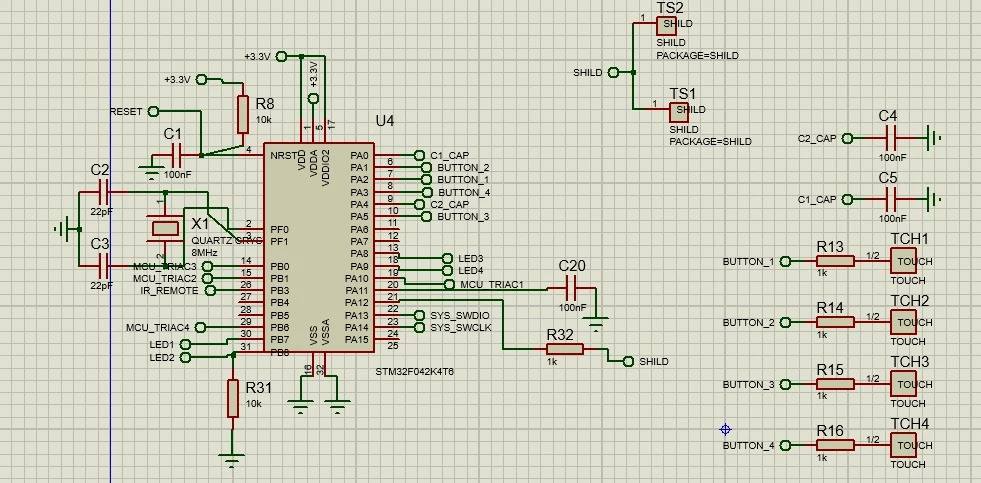The image size is (981, 483).
Task: Select resistor R32 going to SHILD
Action: [564, 349]
